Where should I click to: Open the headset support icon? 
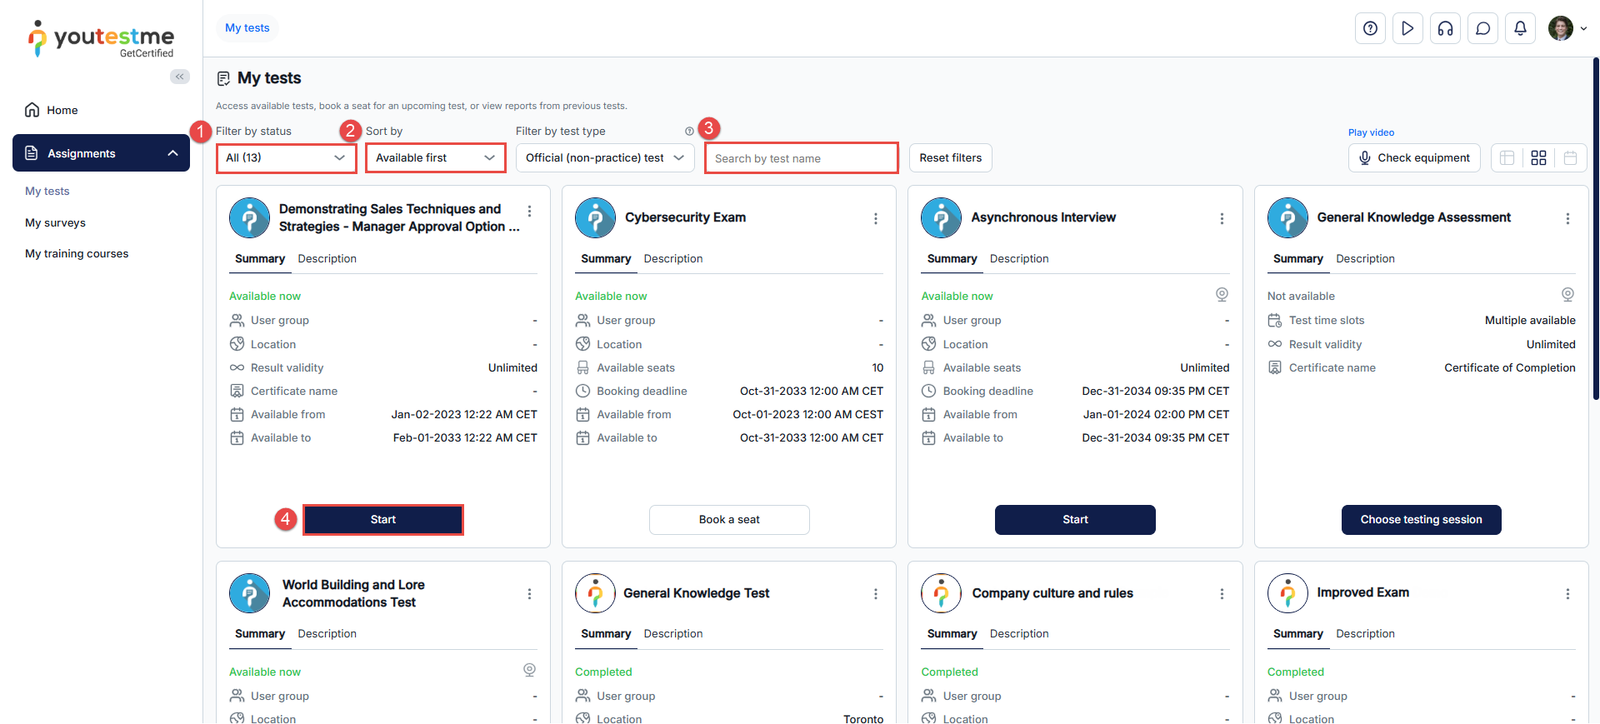[1445, 28]
